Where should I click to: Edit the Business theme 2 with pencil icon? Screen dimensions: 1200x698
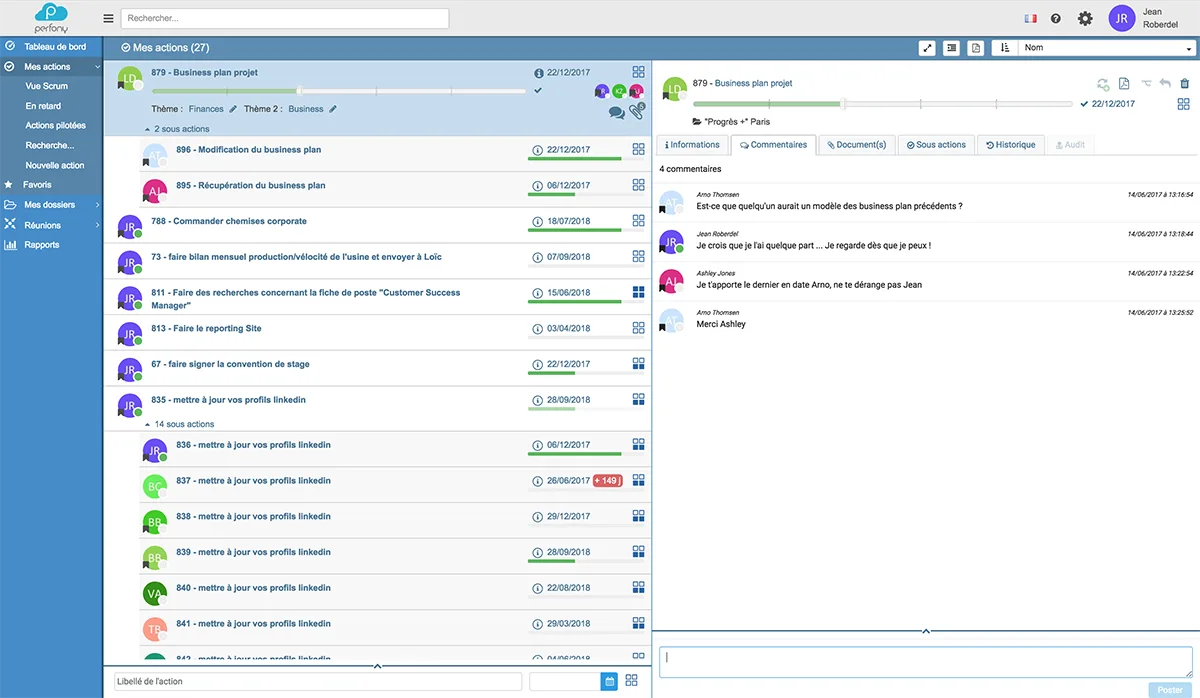[x=333, y=109]
